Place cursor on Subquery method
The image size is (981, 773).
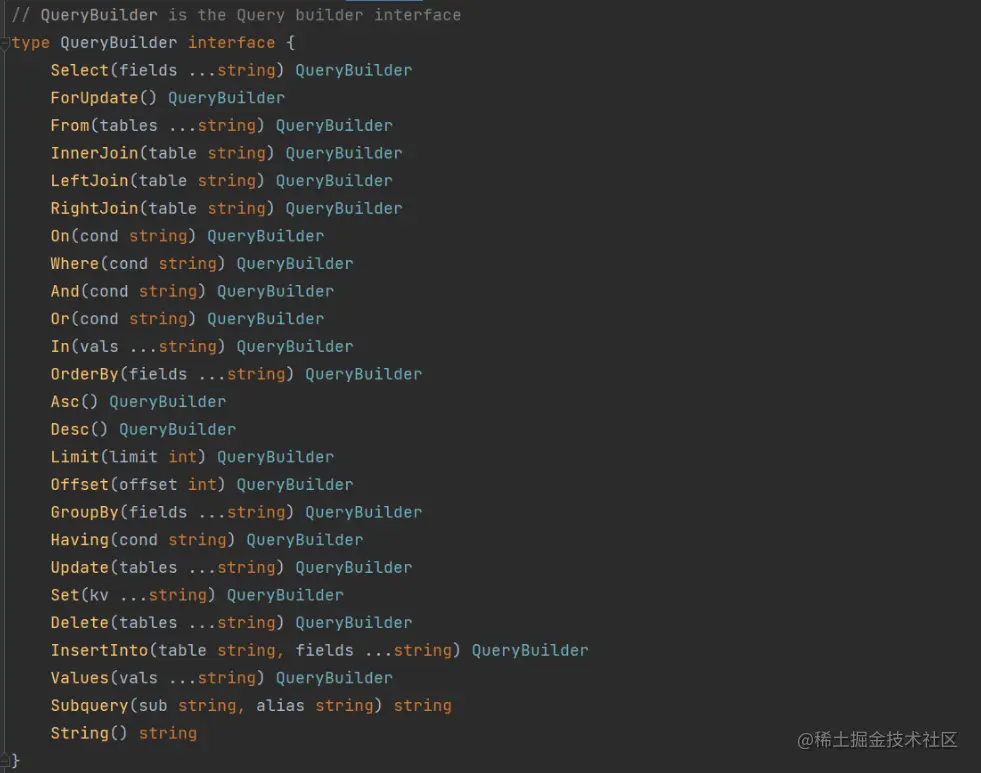click(x=89, y=706)
